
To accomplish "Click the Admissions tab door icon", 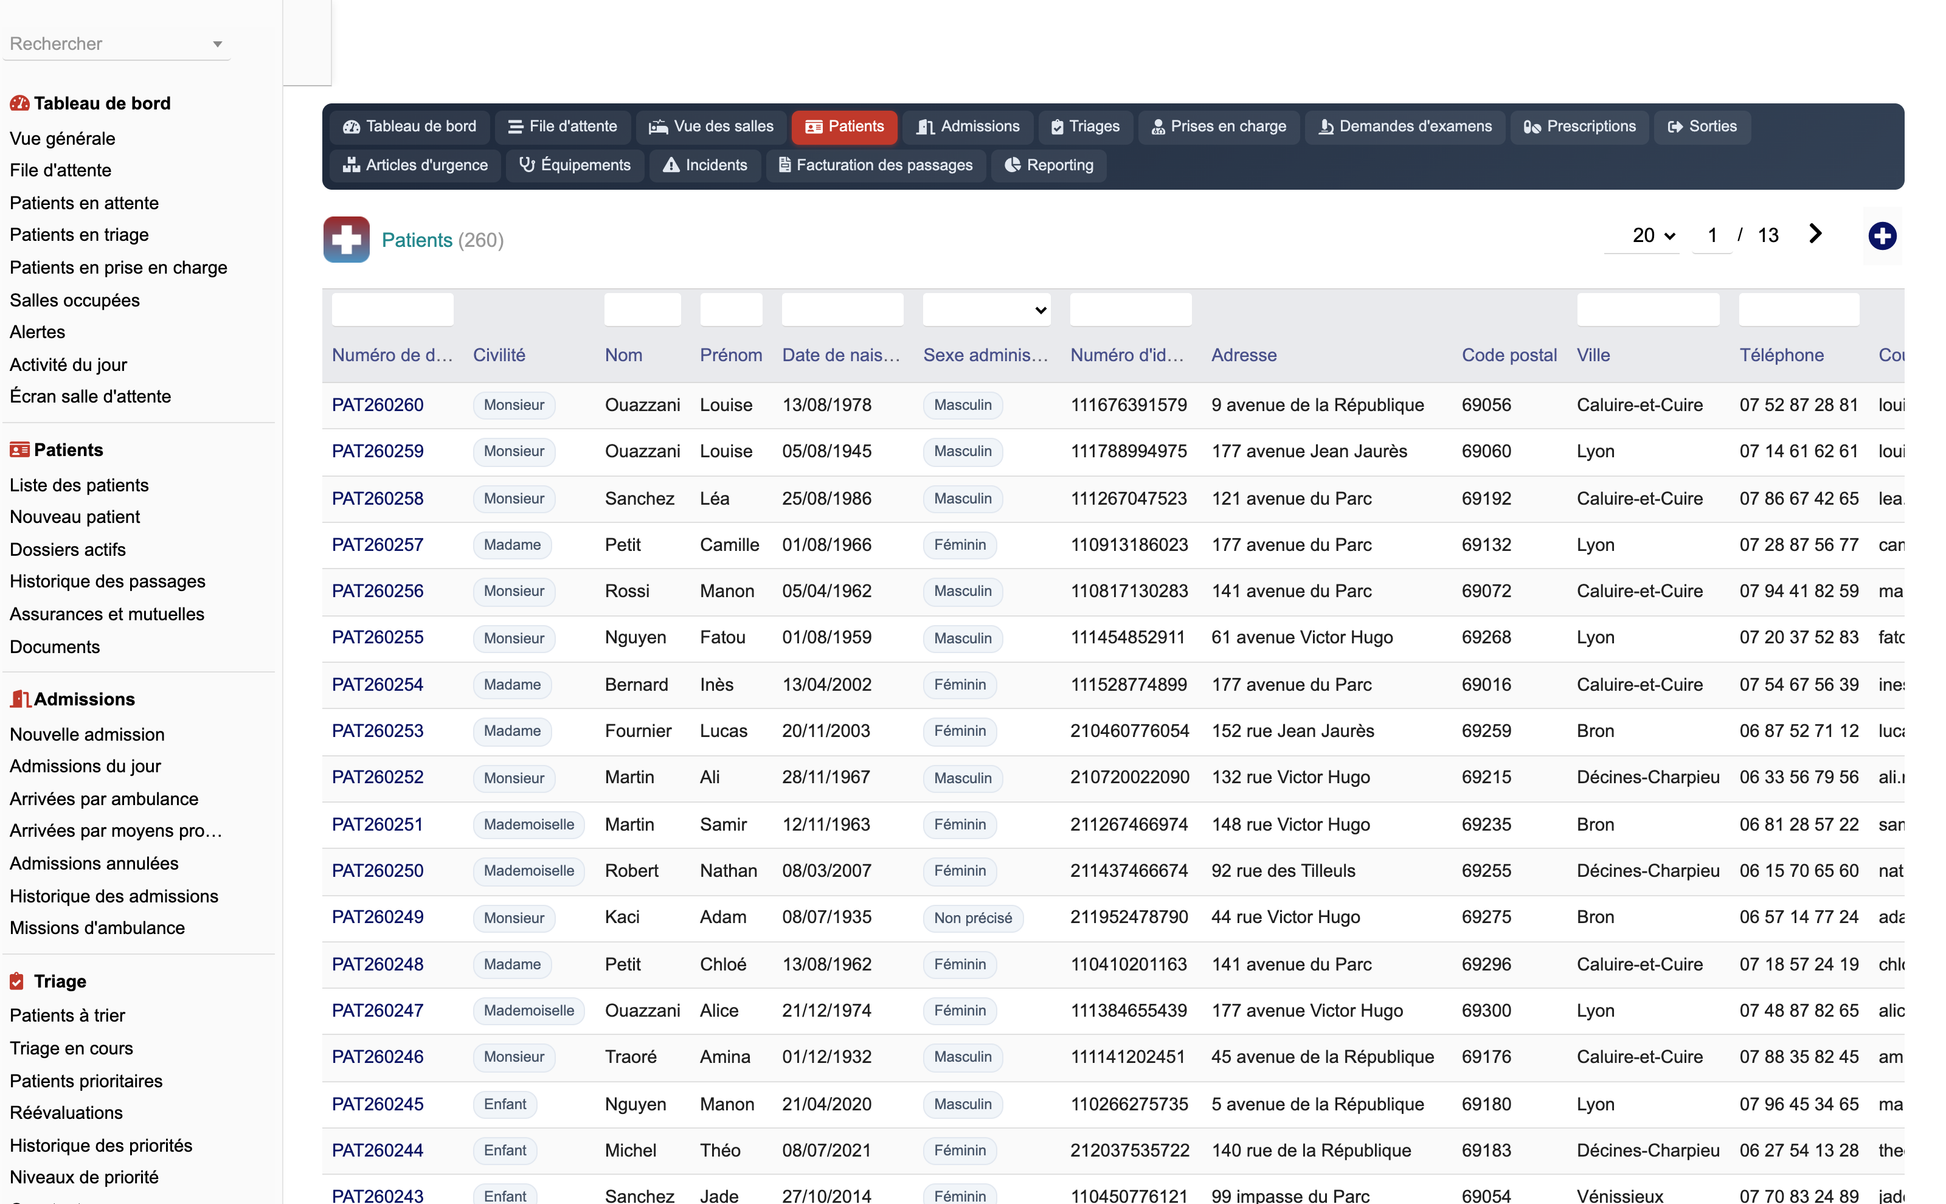I will click(926, 127).
